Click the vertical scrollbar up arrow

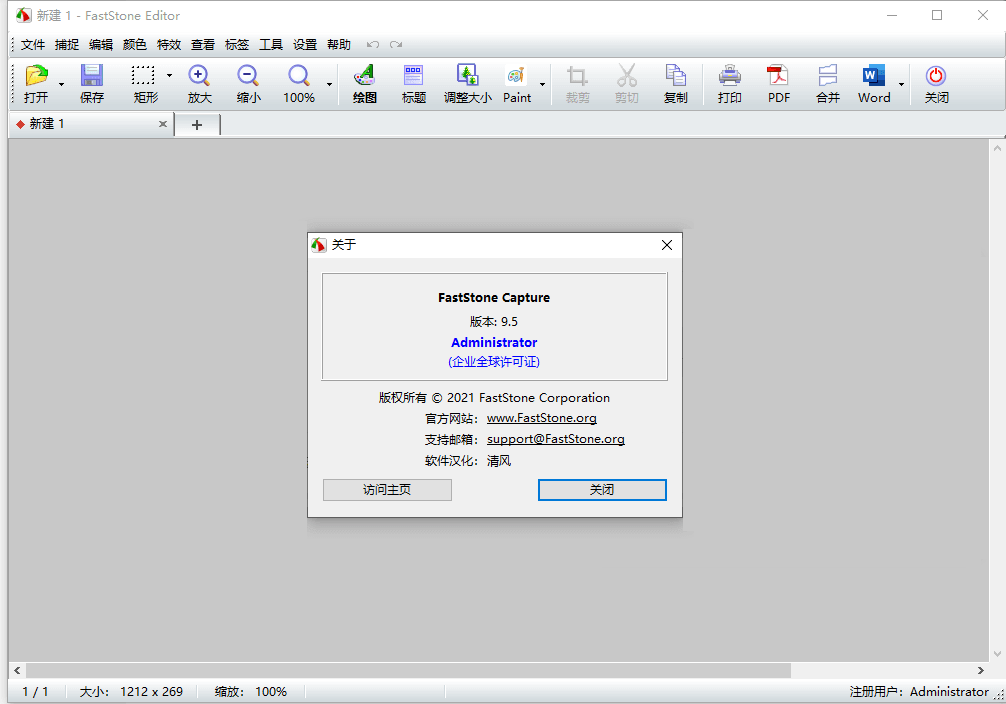coord(997,148)
